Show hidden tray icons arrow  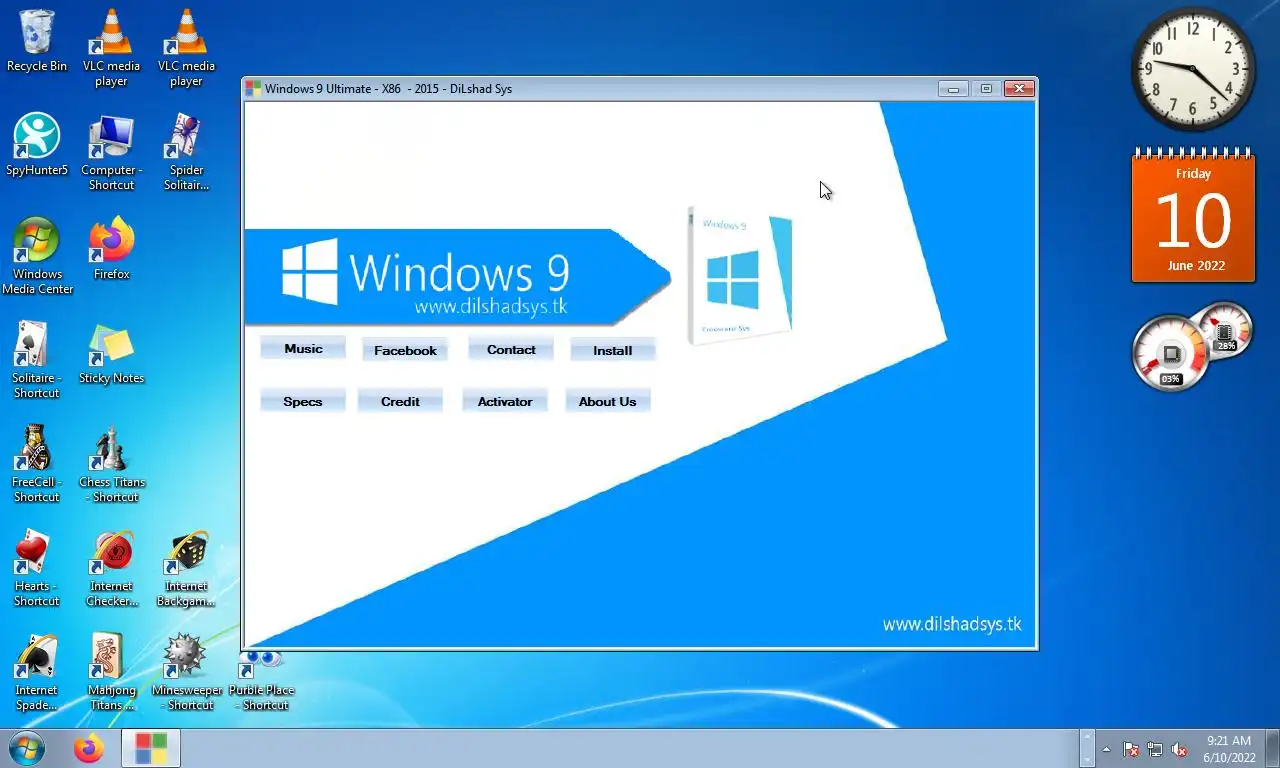click(x=1106, y=749)
